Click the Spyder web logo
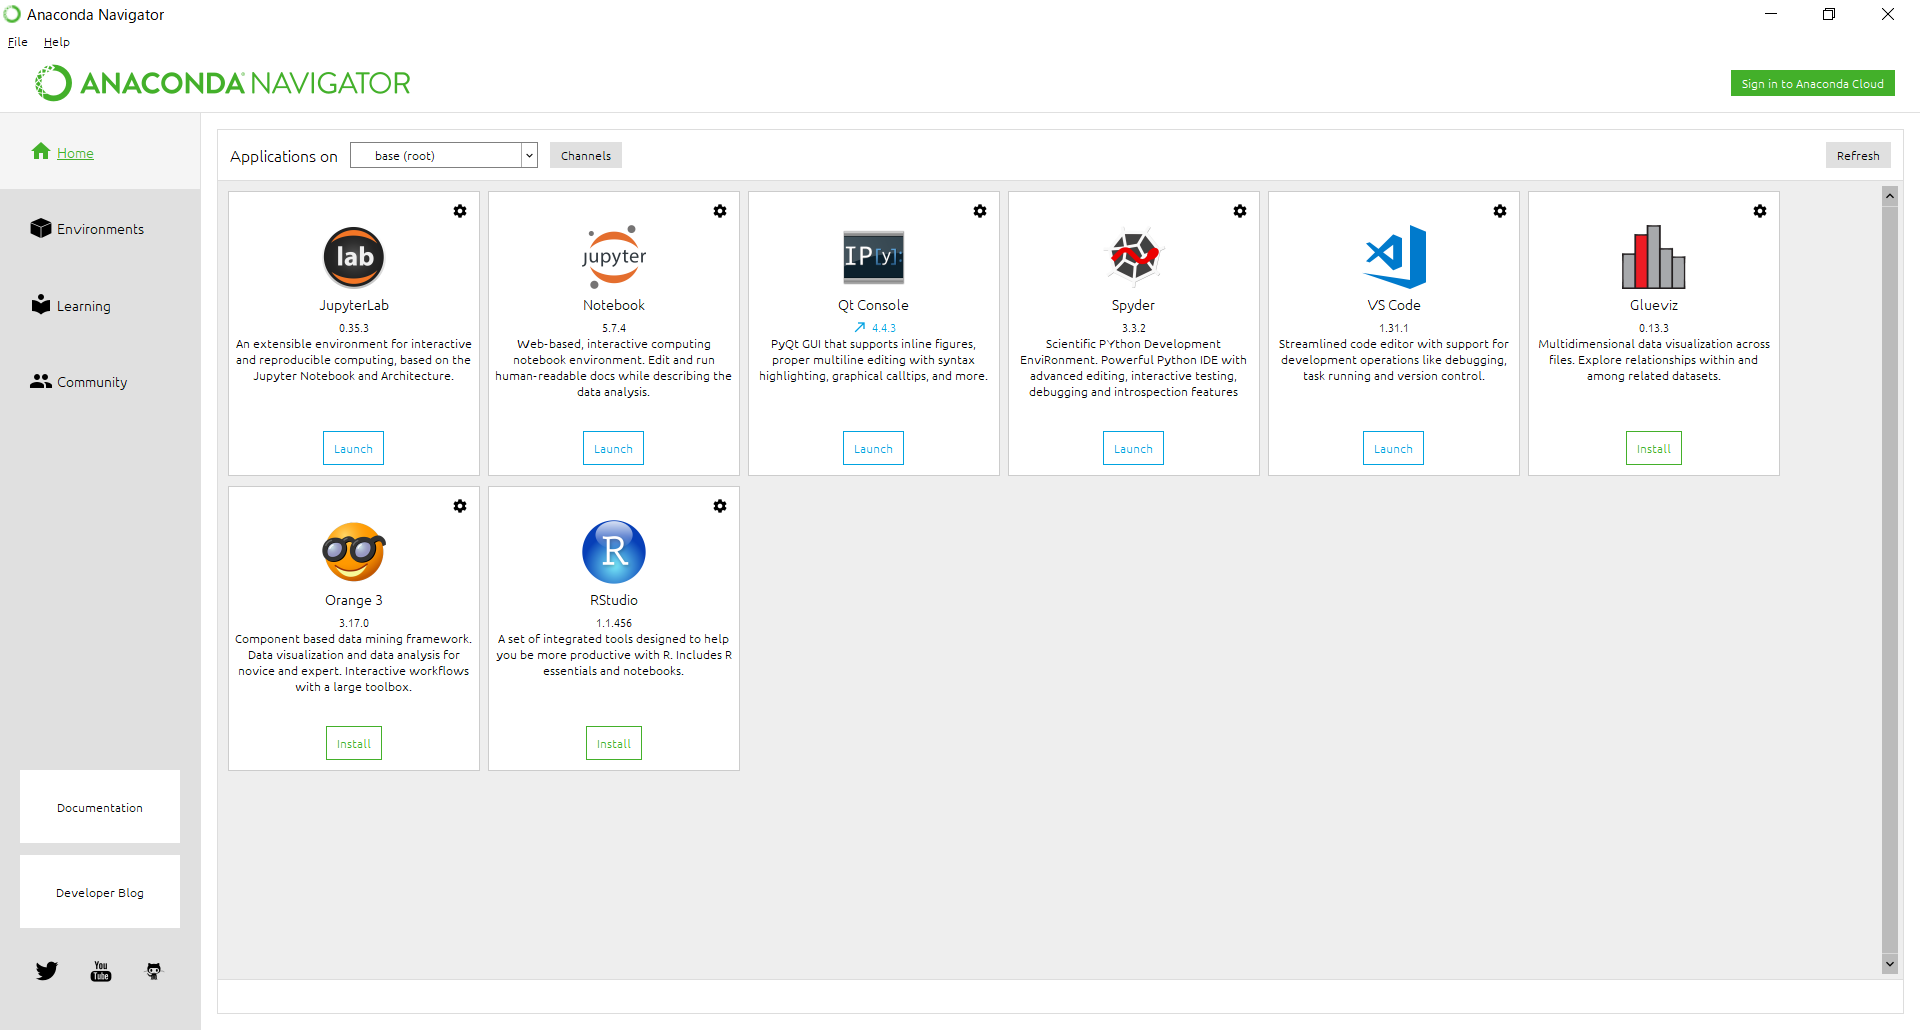The width and height of the screenshot is (1920, 1030). pyautogui.click(x=1134, y=256)
